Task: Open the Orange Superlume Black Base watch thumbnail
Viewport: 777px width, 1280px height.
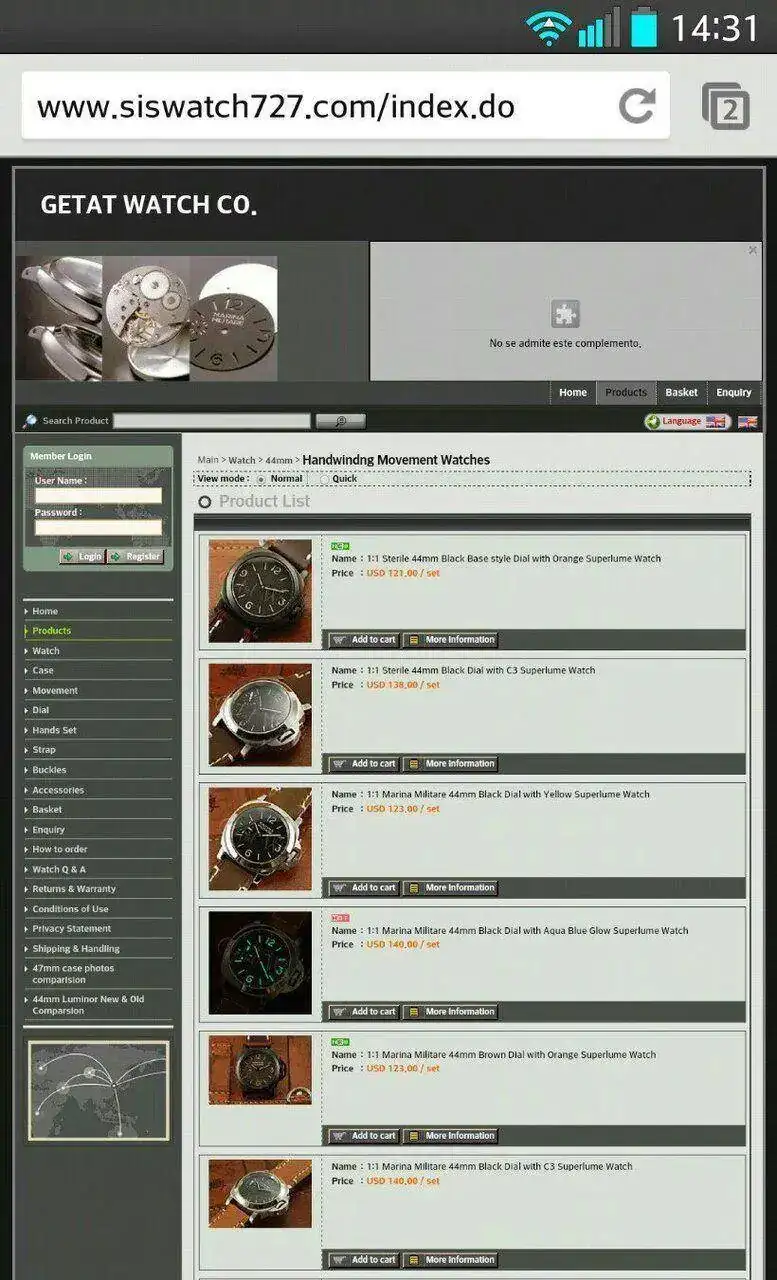Action: point(260,591)
